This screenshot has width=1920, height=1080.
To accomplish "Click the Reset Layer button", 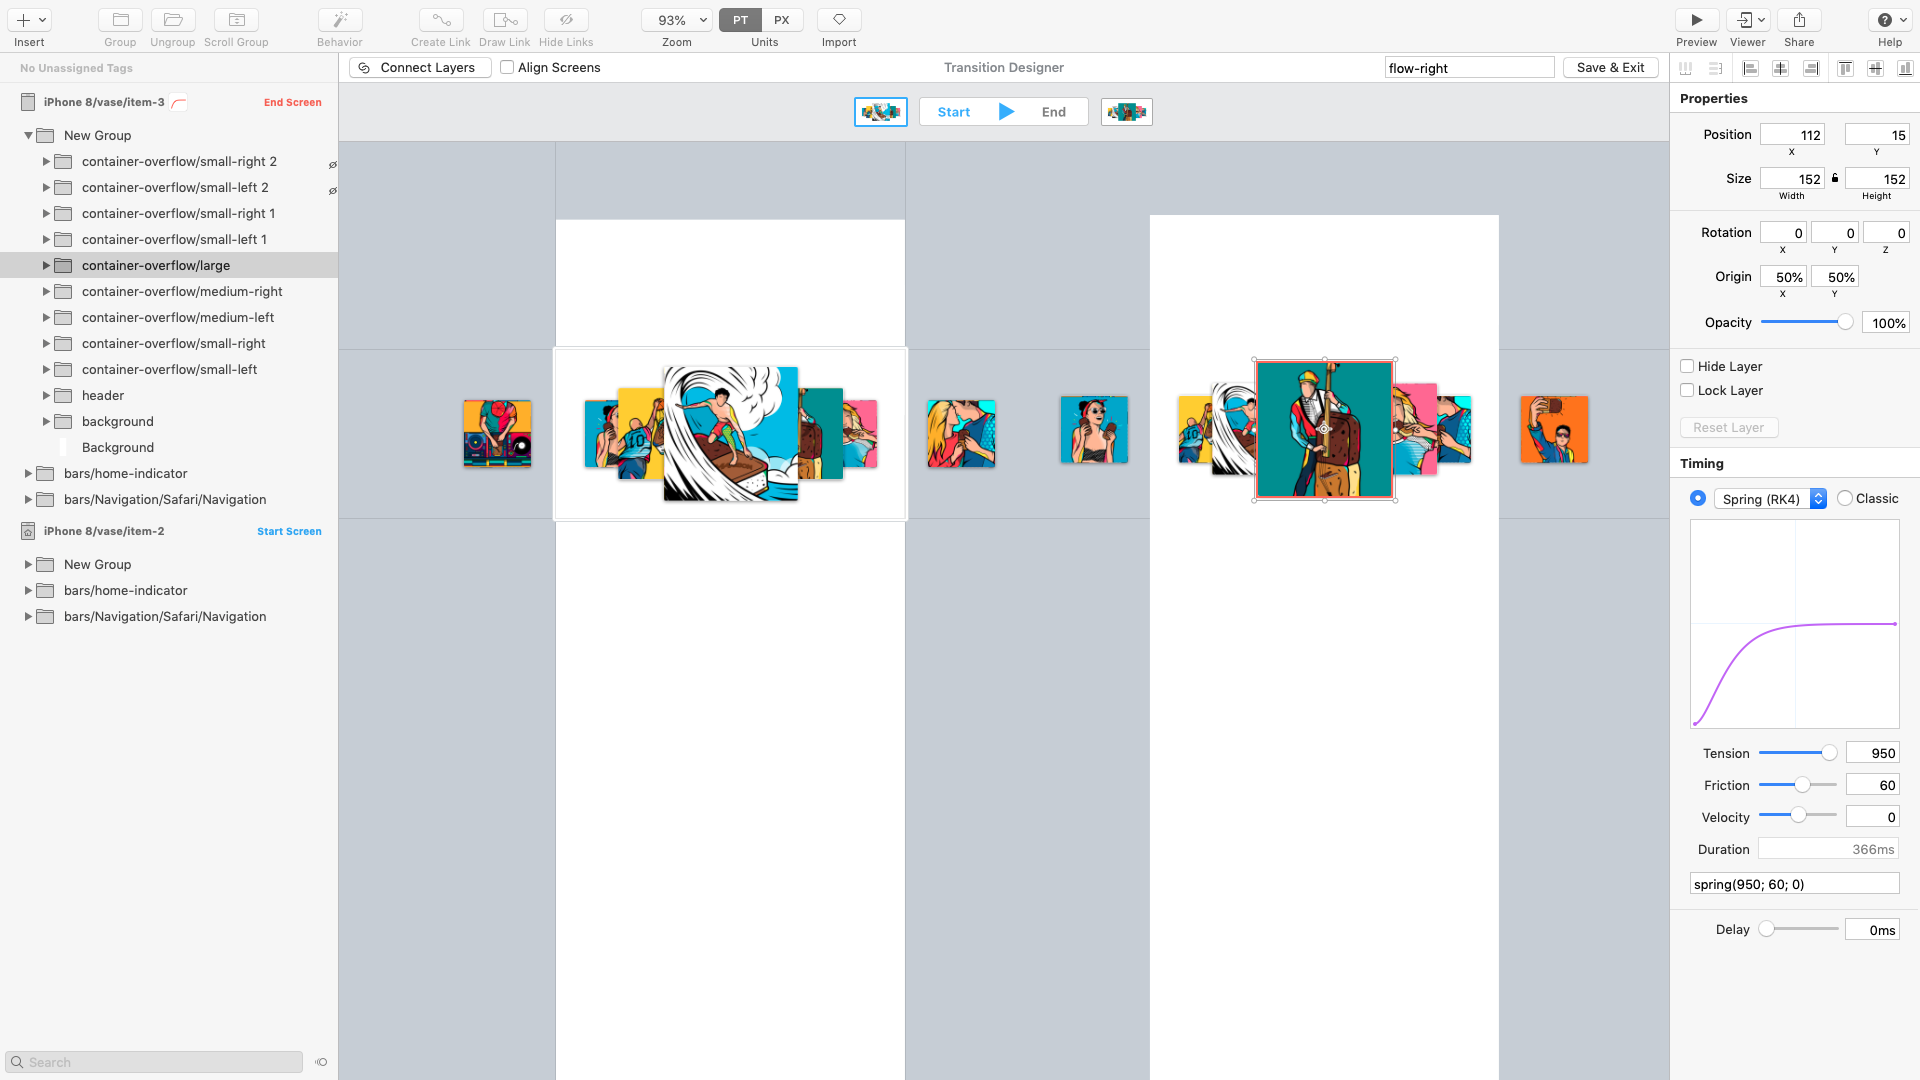I will tap(1729, 427).
